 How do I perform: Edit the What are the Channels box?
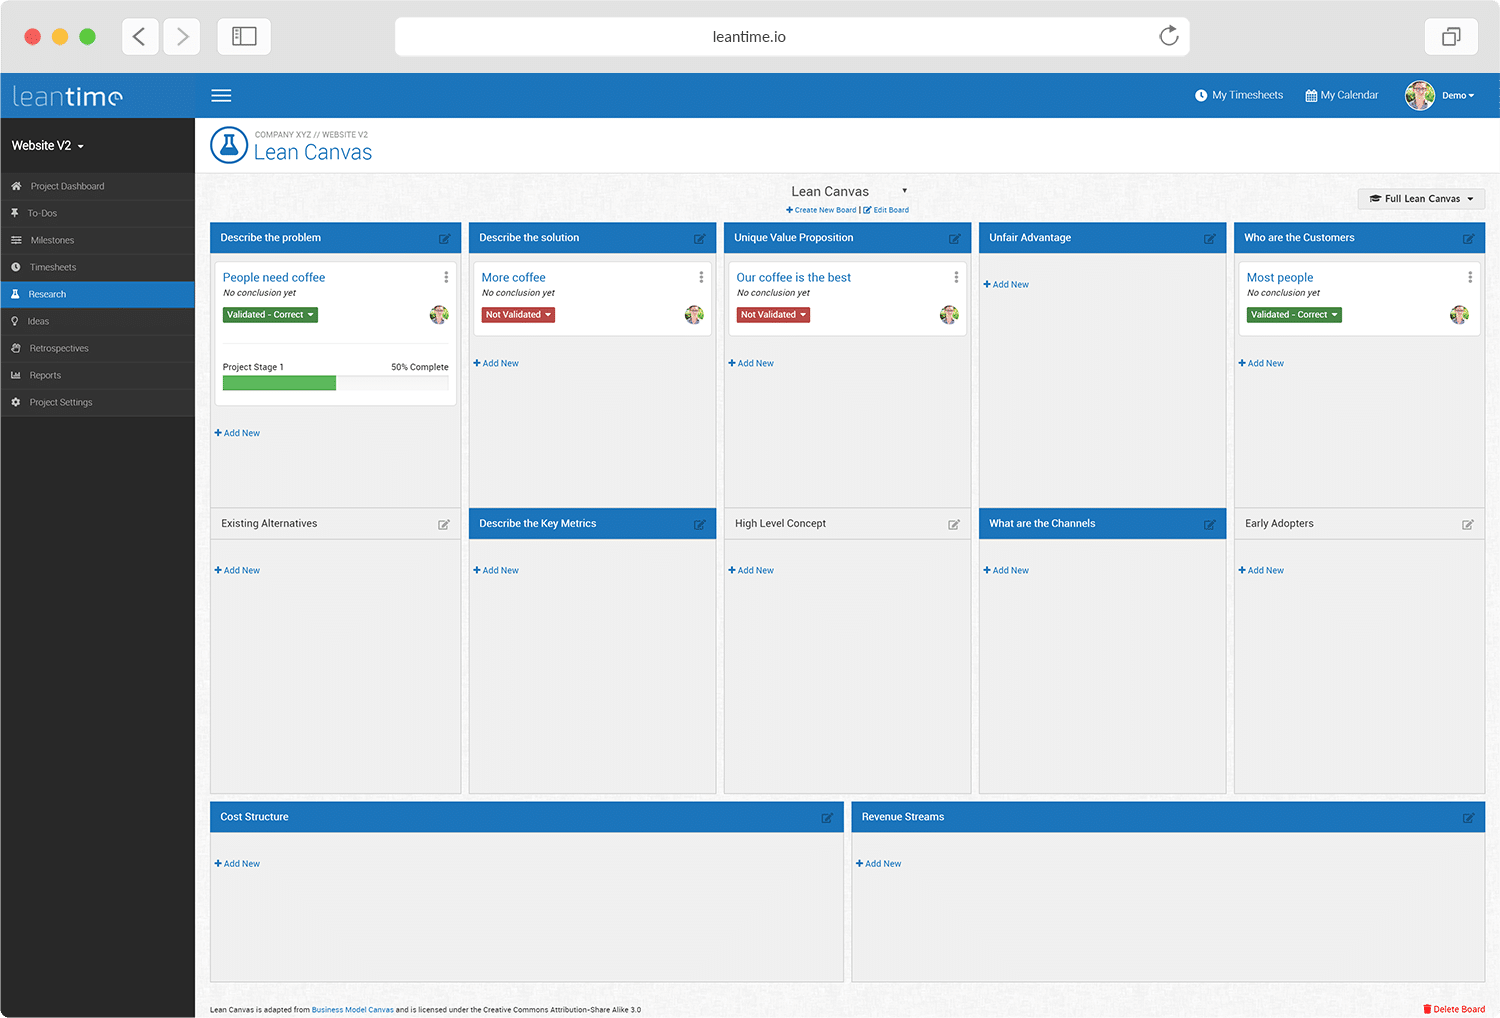pos(1210,525)
